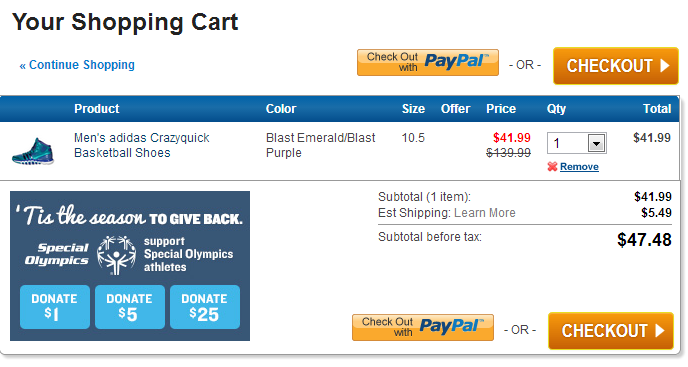
Task: Click the Special Olympics logo icon
Action: point(116,255)
